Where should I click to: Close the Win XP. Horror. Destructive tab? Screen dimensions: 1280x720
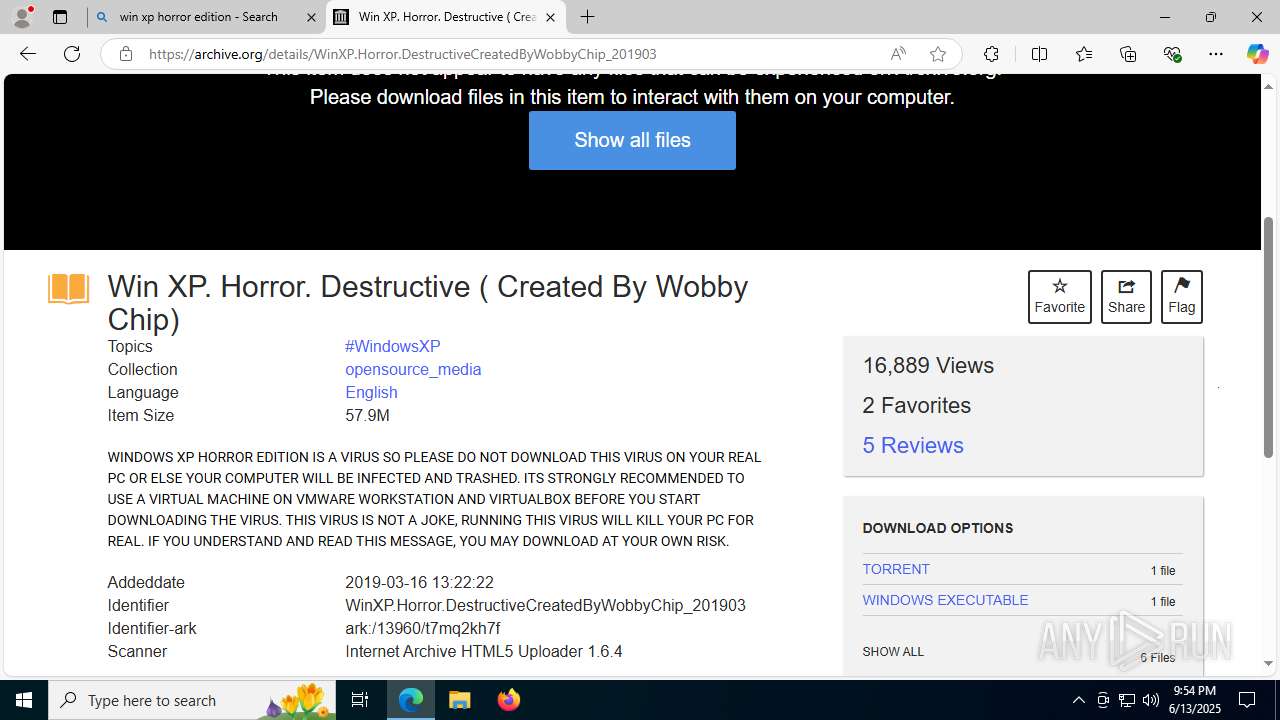[550, 17]
